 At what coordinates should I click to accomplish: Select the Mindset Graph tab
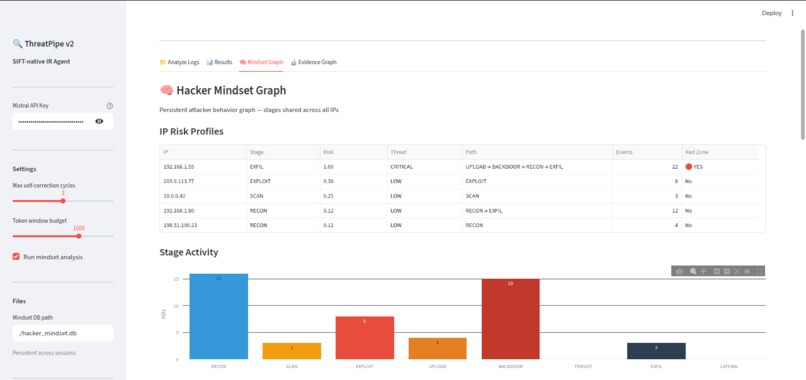coord(261,62)
